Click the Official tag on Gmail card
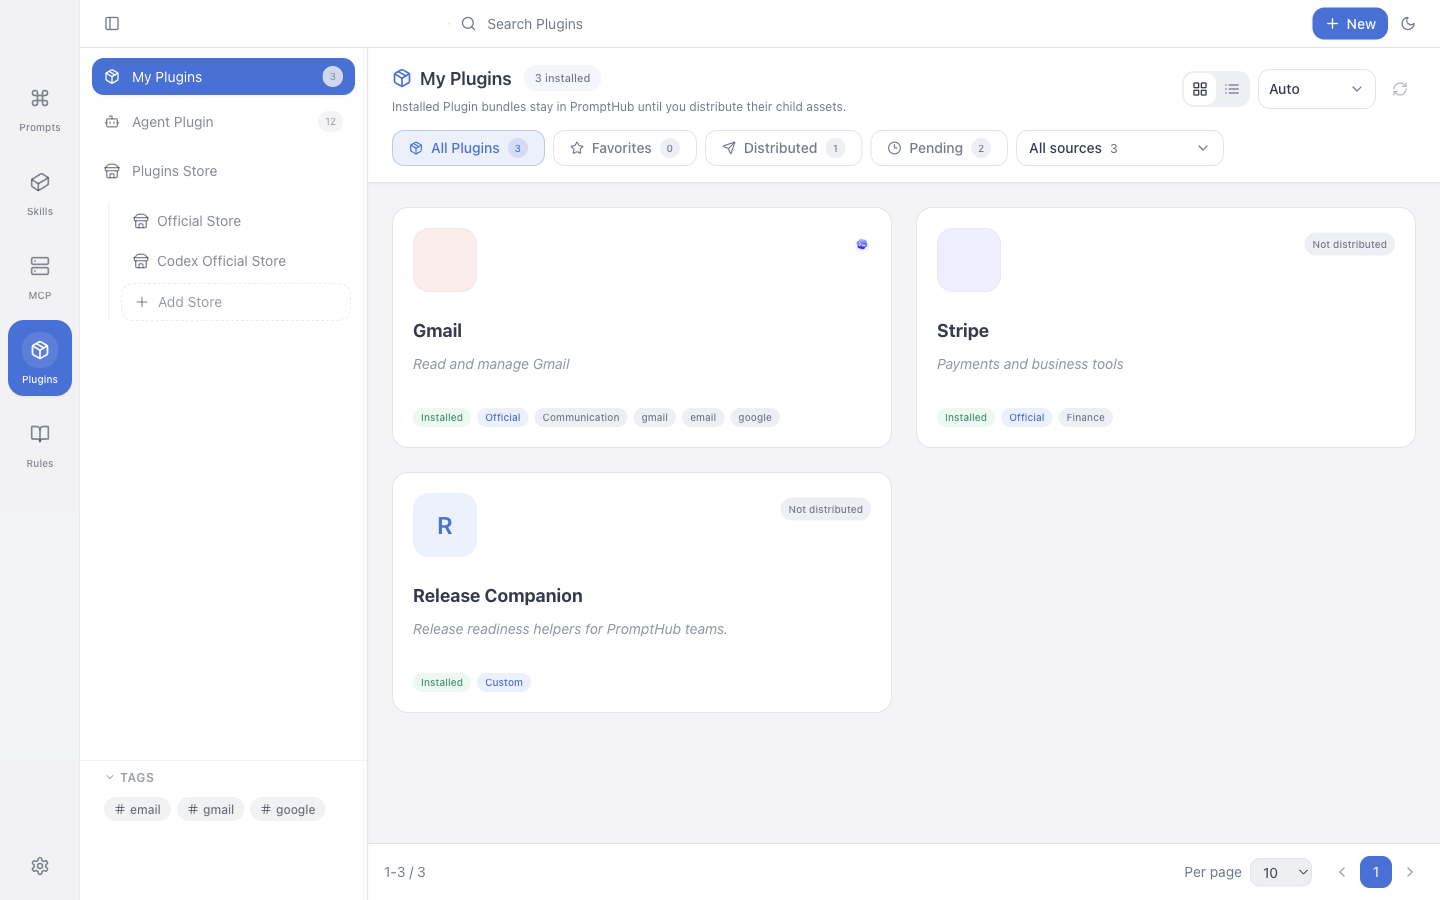 click(x=503, y=417)
